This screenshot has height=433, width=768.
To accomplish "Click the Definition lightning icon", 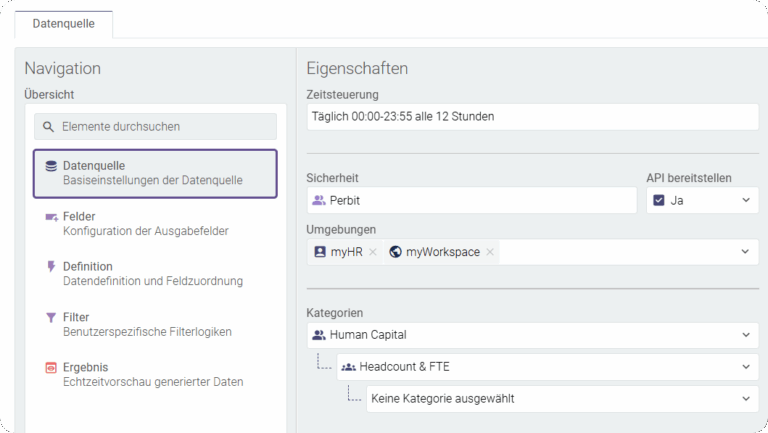I will pos(51,266).
